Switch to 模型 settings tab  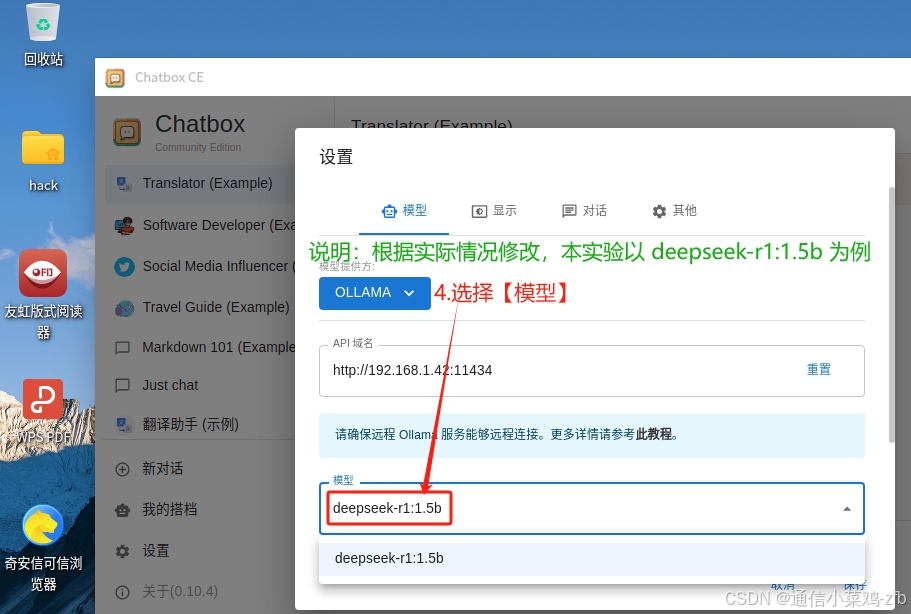click(404, 211)
